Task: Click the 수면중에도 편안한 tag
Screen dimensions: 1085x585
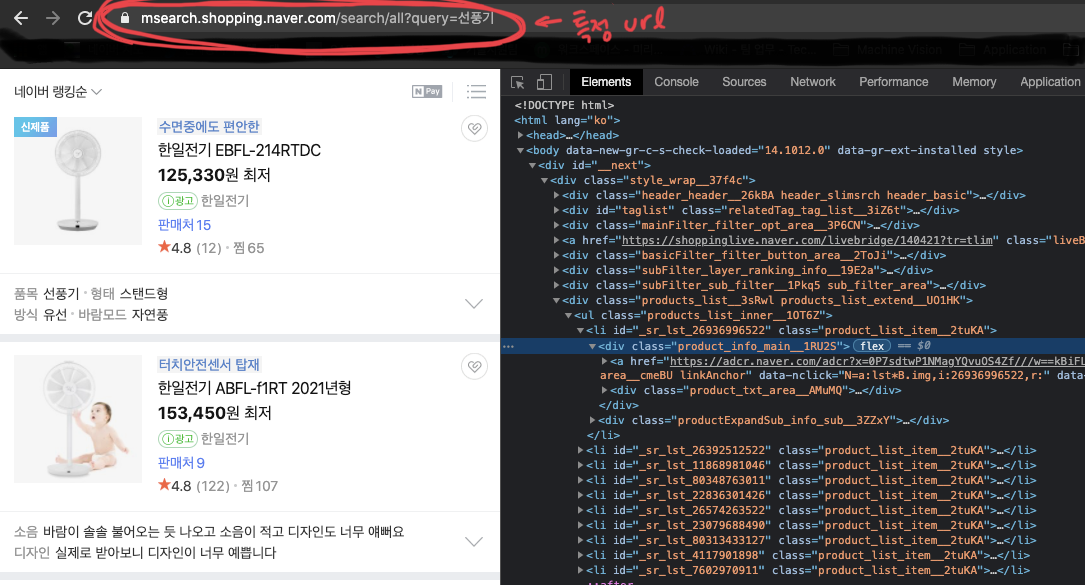Action: tap(209, 127)
